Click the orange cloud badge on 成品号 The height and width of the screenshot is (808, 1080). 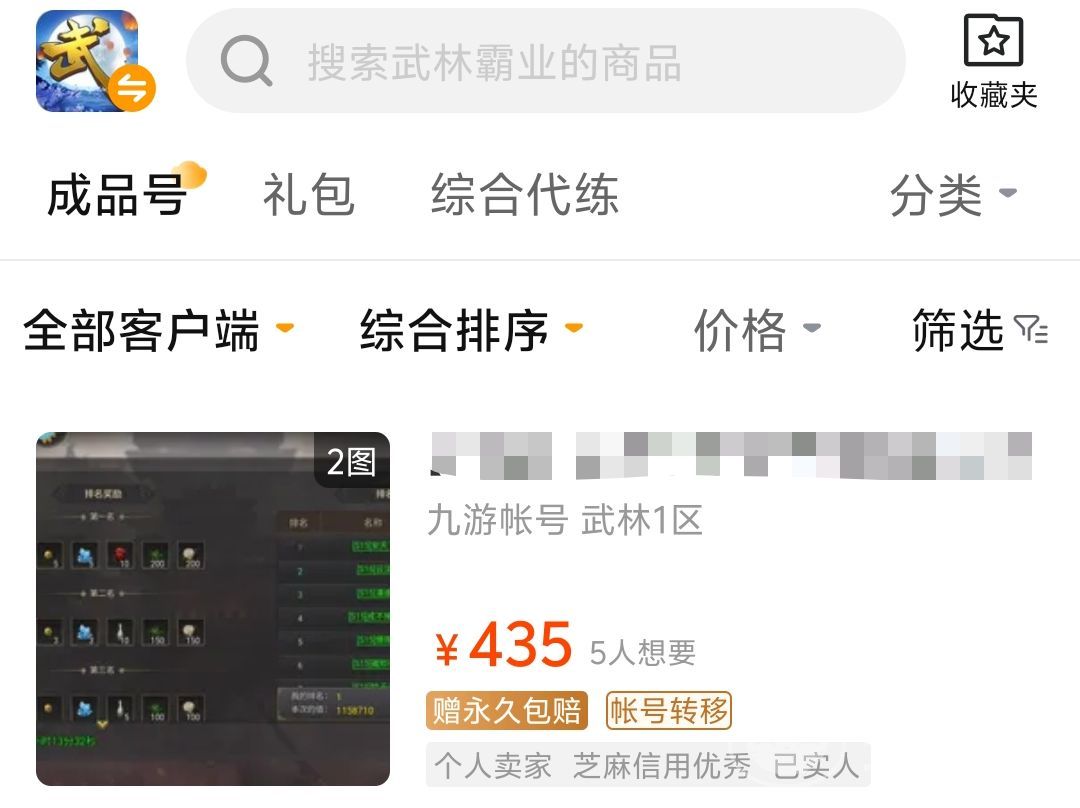(x=190, y=174)
